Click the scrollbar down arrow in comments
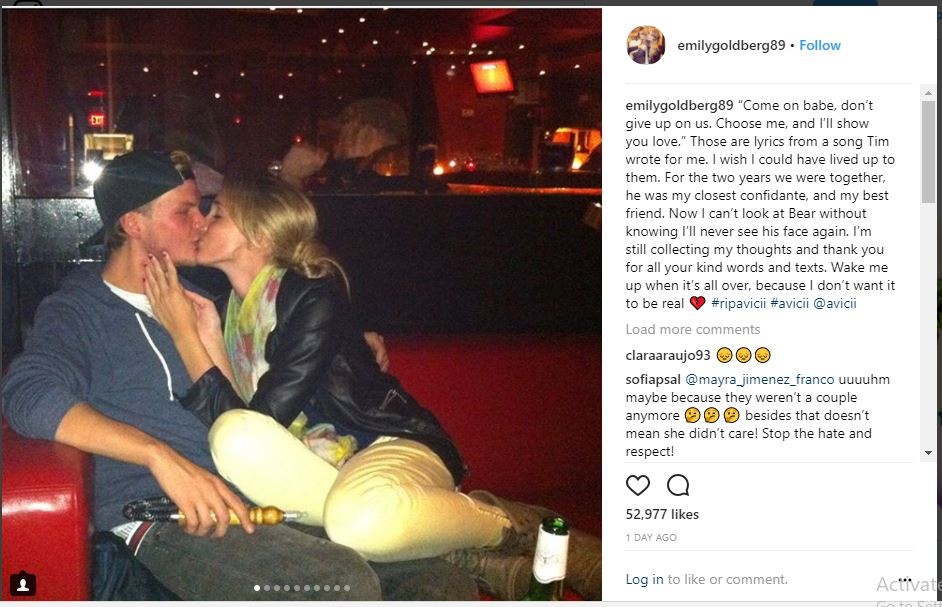Screen dimensions: 942x607 [928, 453]
